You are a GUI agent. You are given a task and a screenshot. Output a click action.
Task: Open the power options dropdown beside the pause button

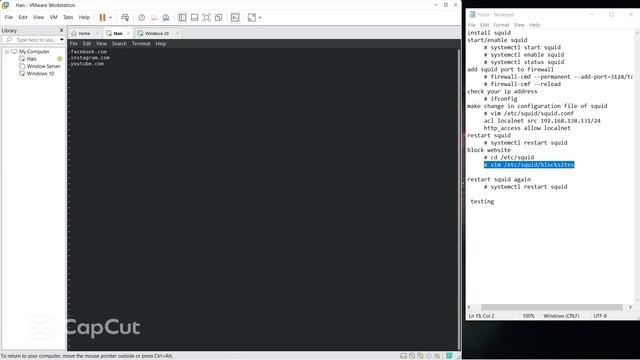(111, 18)
